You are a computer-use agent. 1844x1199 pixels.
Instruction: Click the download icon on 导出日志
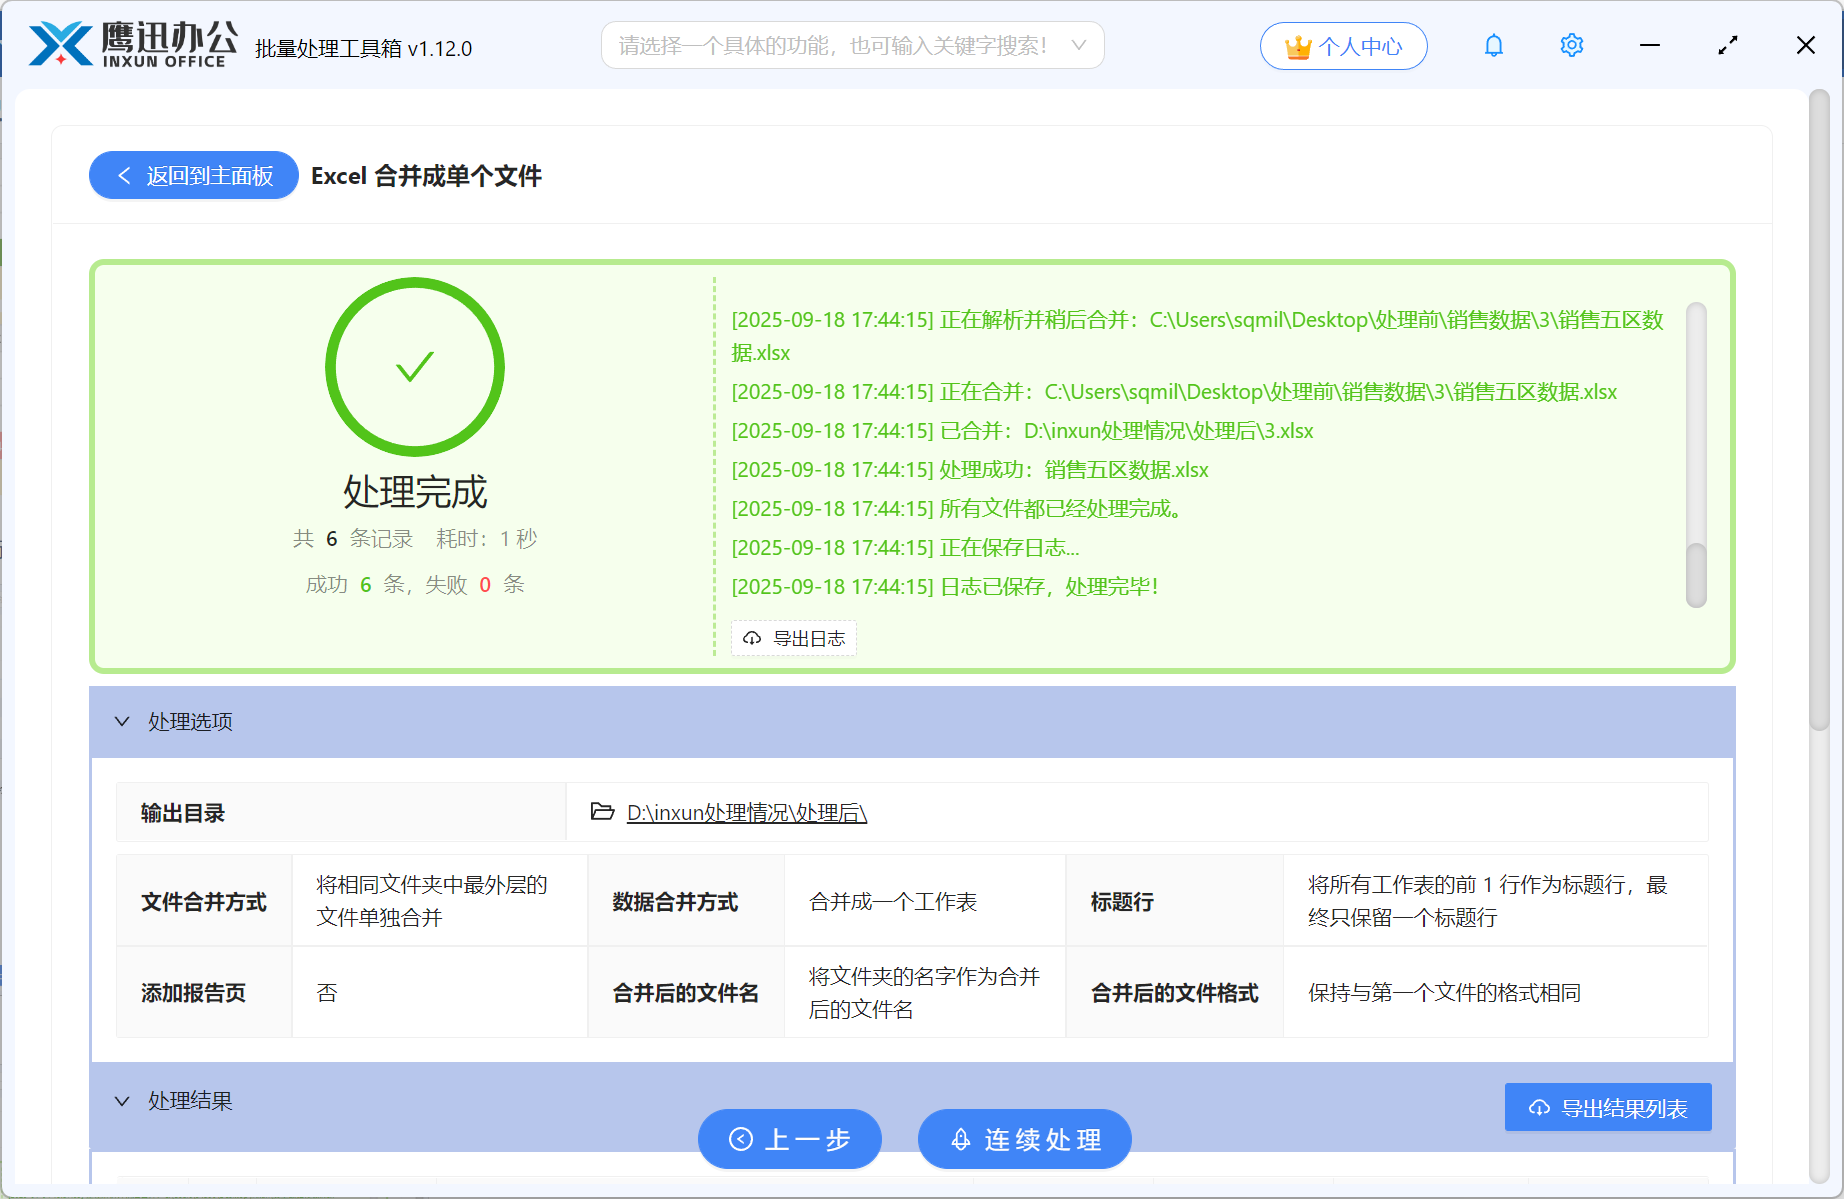pos(752,638)
